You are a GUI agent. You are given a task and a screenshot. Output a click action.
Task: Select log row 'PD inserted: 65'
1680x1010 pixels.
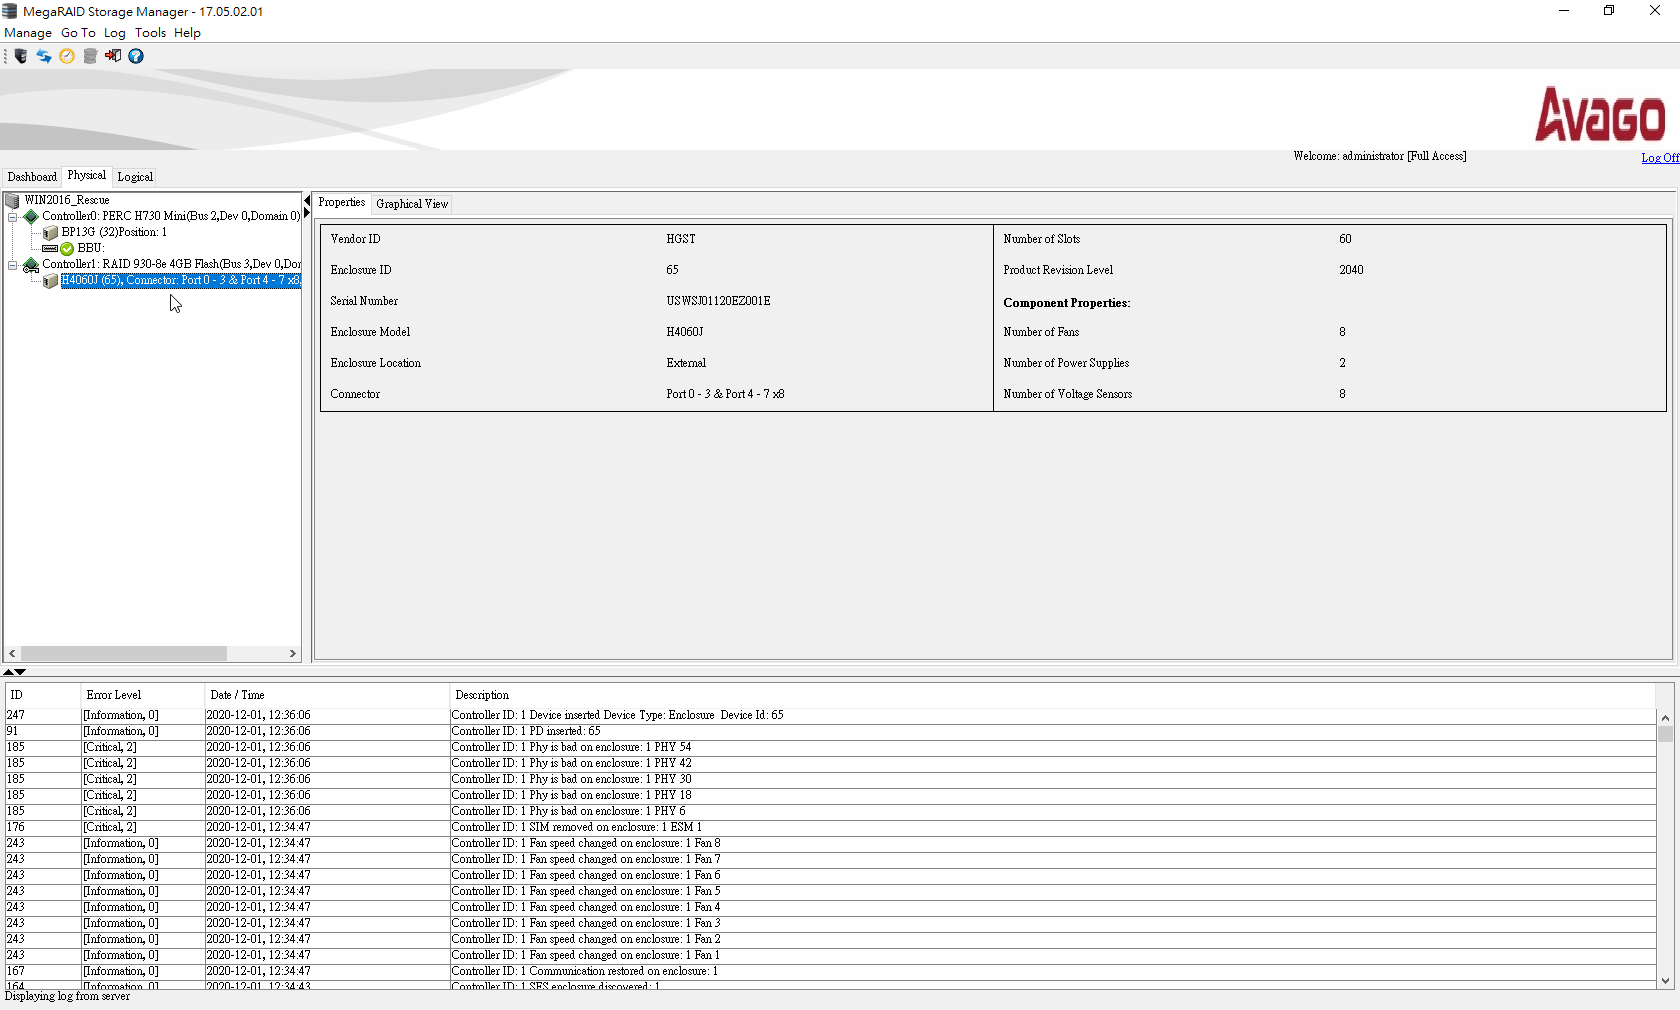point(830,731)
